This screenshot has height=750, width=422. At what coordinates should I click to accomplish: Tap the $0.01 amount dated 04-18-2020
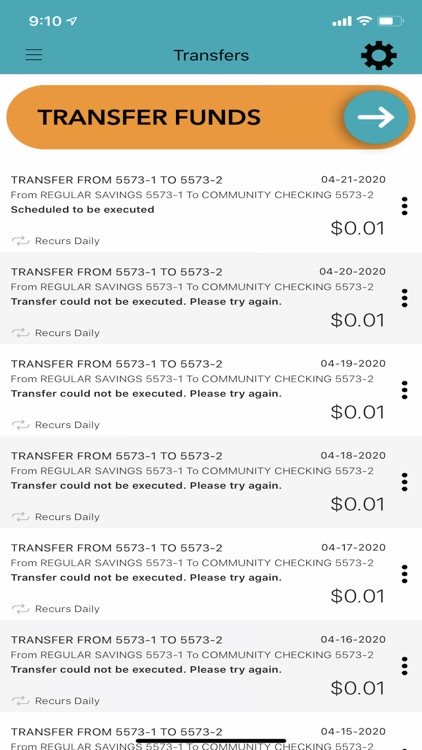tap(357, 504)
